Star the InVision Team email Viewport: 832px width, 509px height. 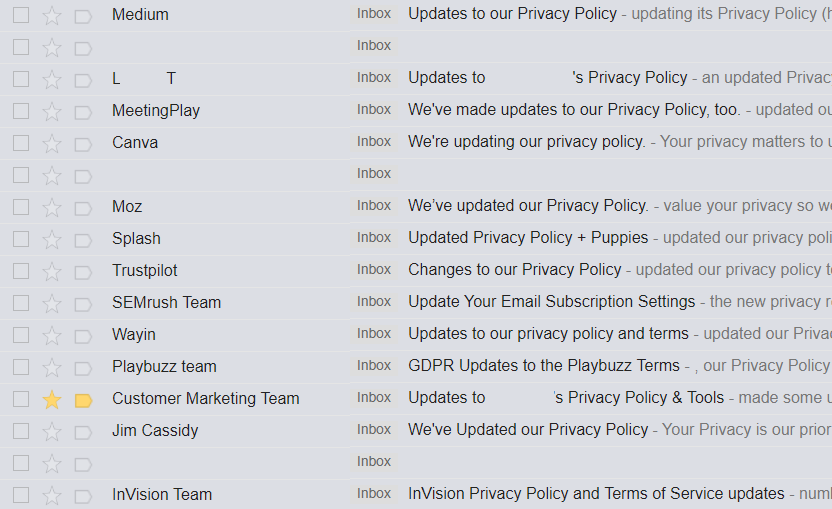[x=51, y=496]
